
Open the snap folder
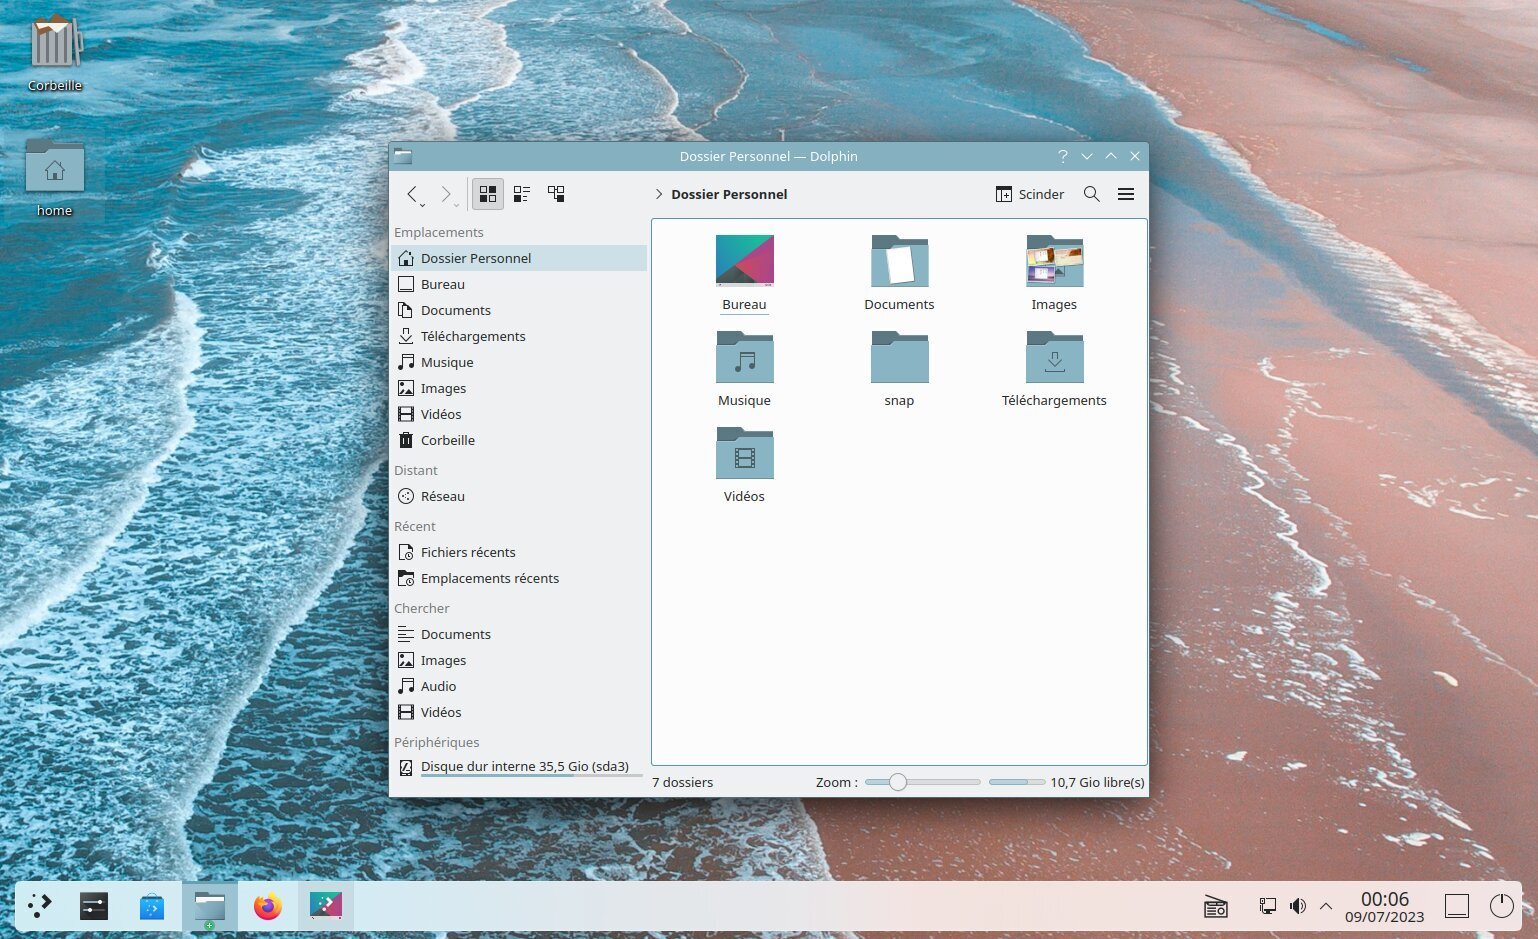click(x=899, y=358)
